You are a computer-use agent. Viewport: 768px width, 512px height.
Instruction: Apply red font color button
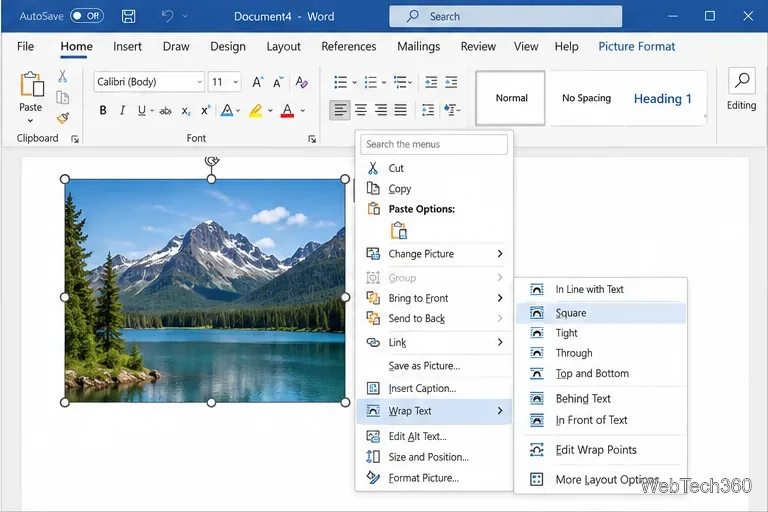pyautogui.click(x=288, y=111)
